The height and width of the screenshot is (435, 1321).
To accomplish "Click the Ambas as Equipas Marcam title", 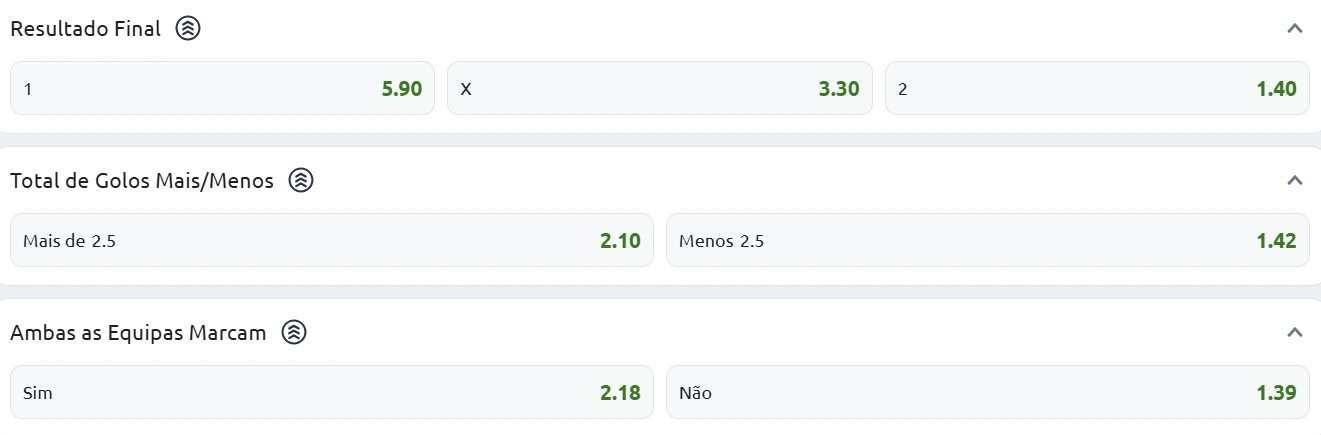I will [x=138, y=333].
